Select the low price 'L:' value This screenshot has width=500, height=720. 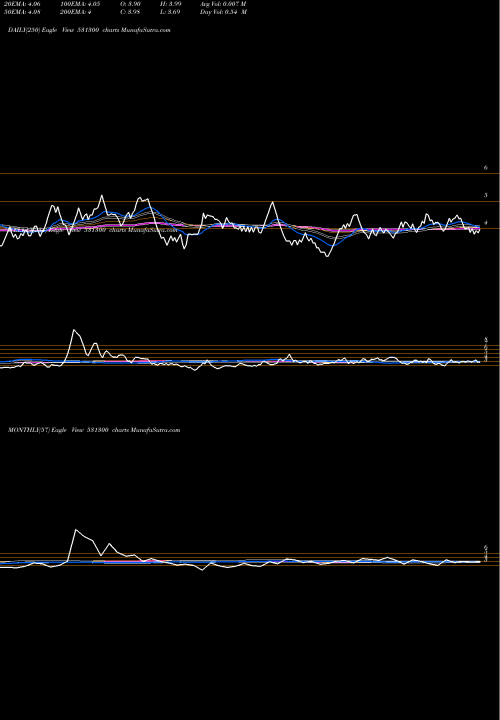click(170, 12)
